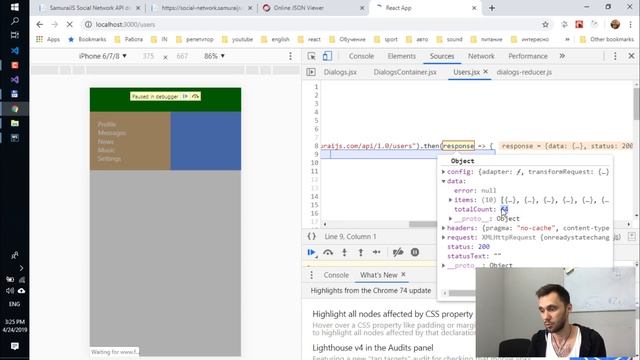Open the english bookmarks folder
The height and width of the screenshot is (360, 640).
click(x=276, y=40)
